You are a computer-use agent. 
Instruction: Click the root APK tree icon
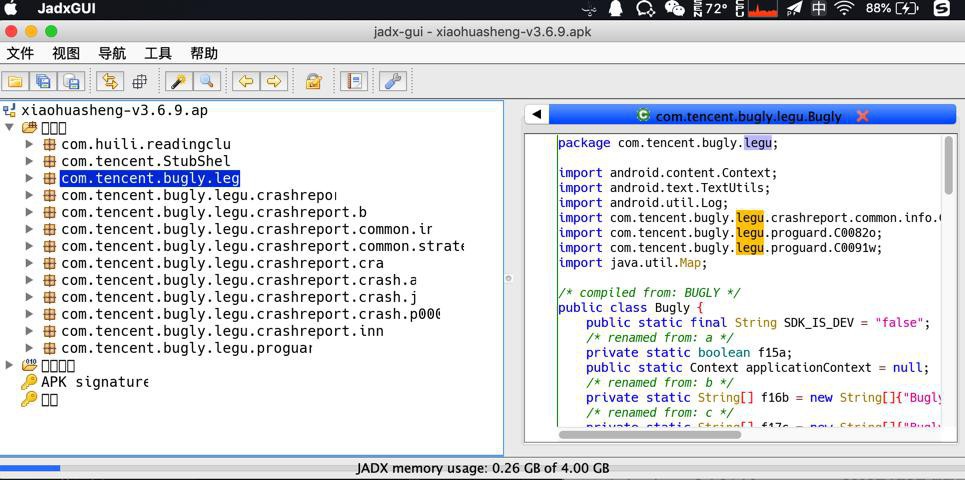[9, 111]
